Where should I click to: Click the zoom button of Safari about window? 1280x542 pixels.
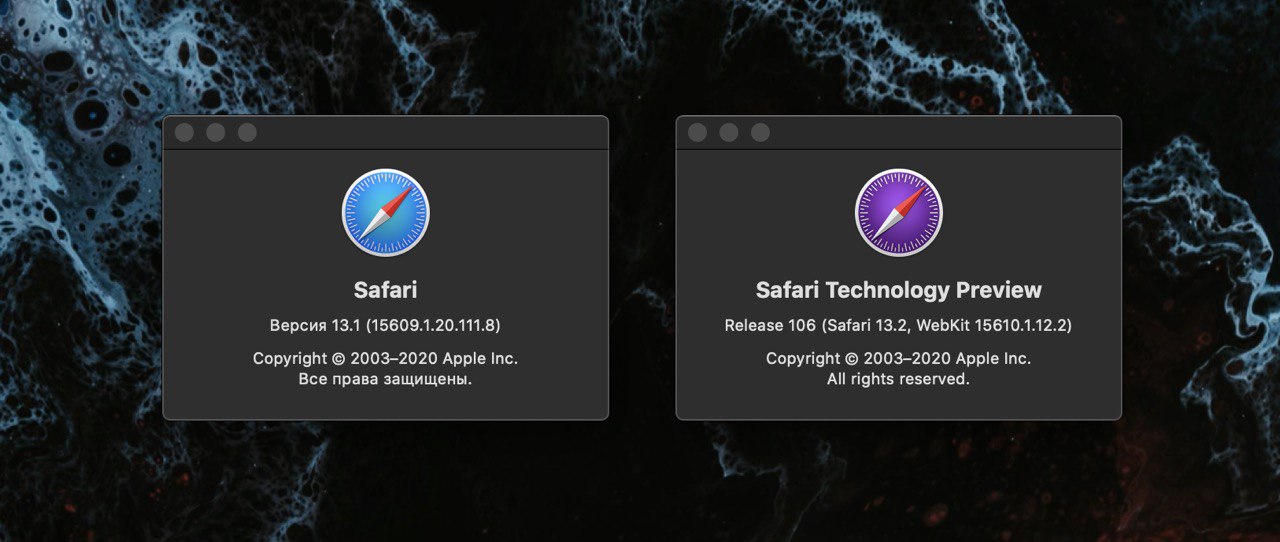coord(247,133)
